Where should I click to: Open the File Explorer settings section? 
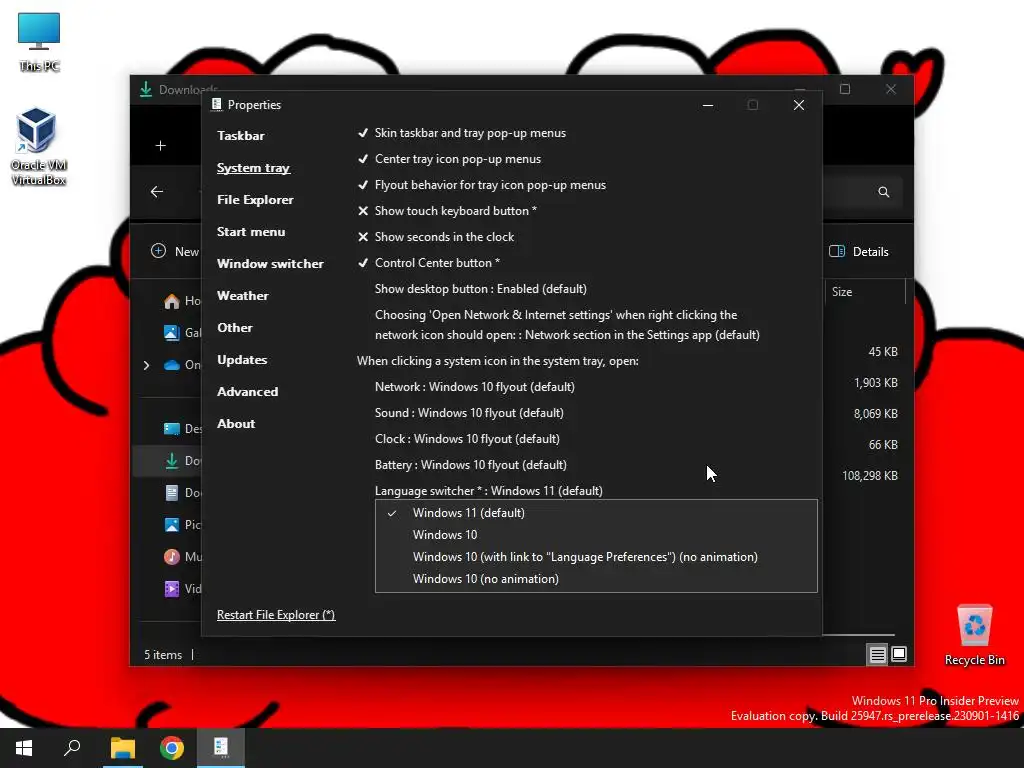[x=255, y=200]
